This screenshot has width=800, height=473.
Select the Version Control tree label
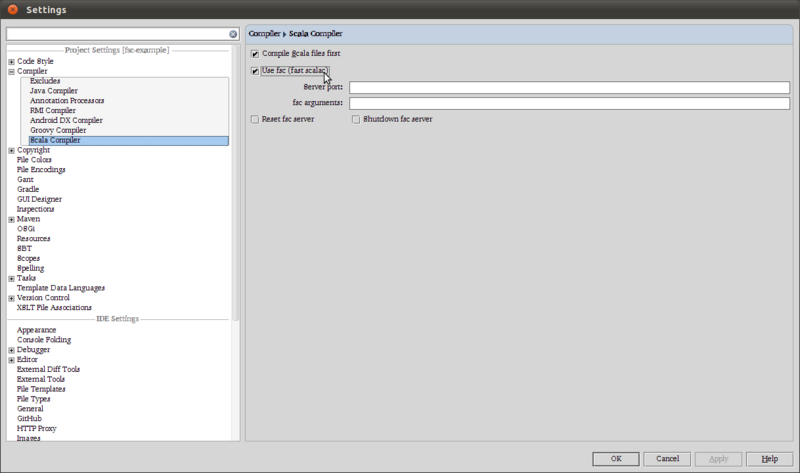(x=43, y=297)
